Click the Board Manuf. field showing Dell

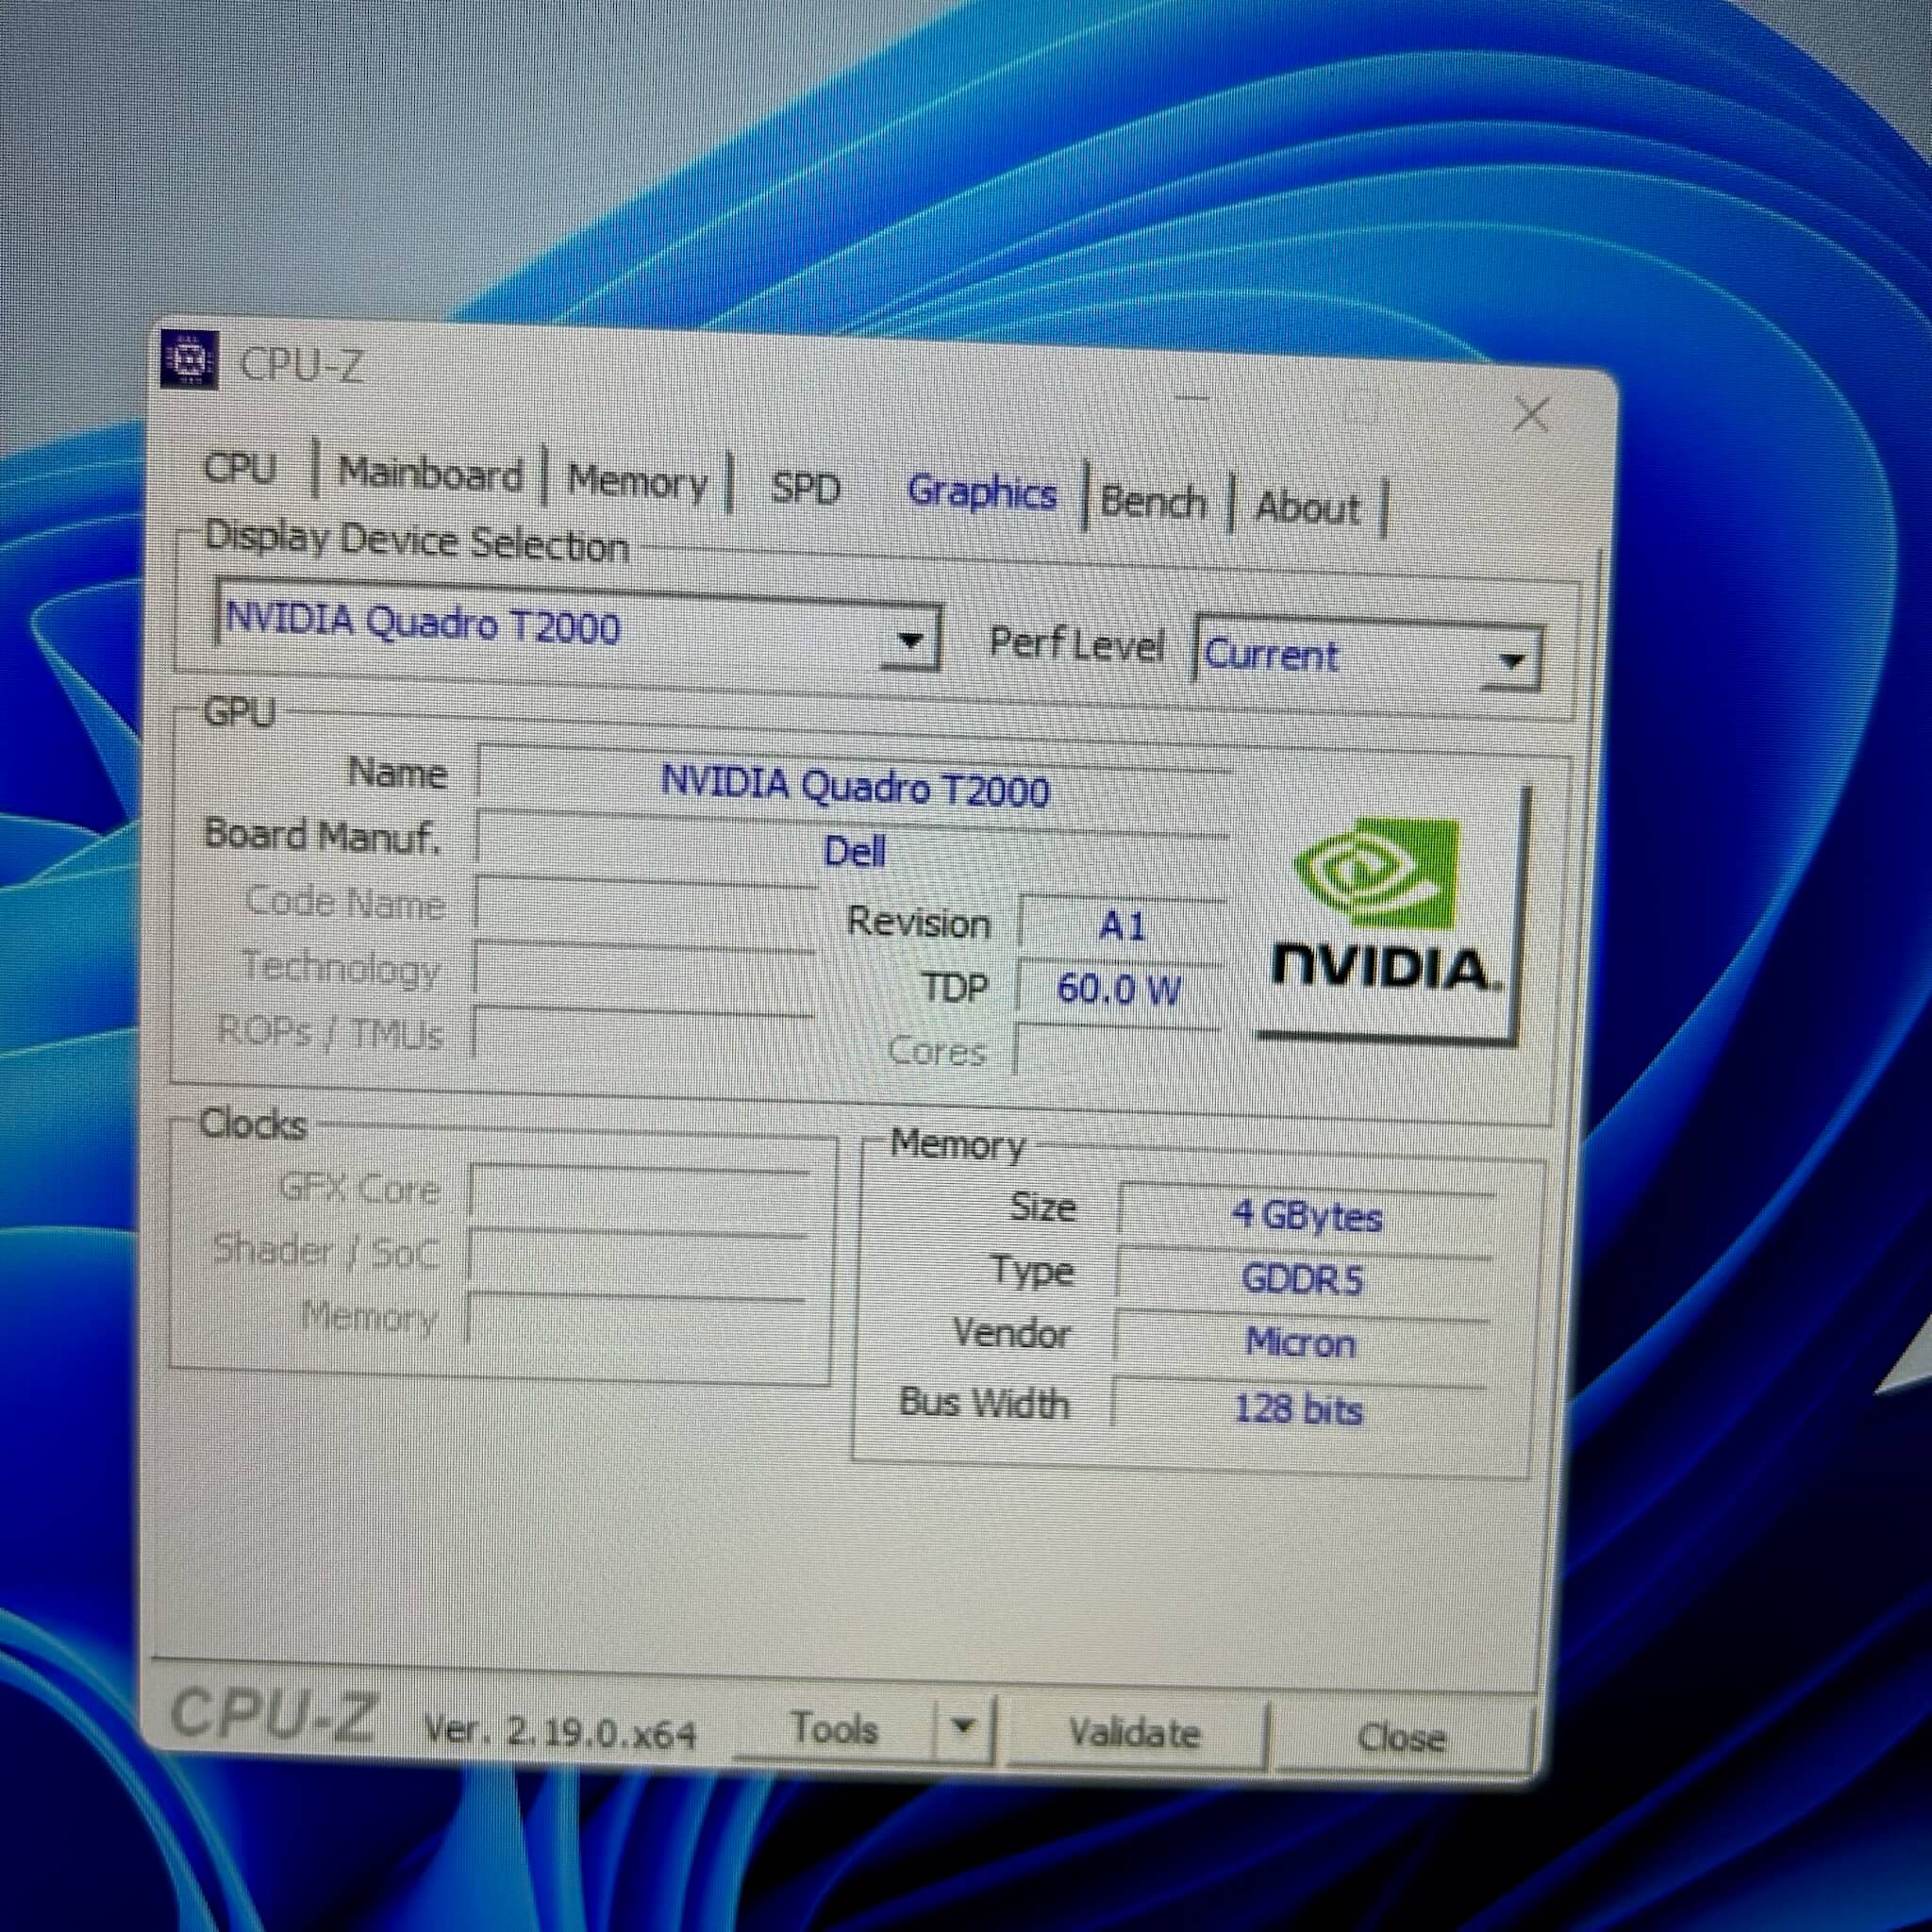click(x=853, y=850)
